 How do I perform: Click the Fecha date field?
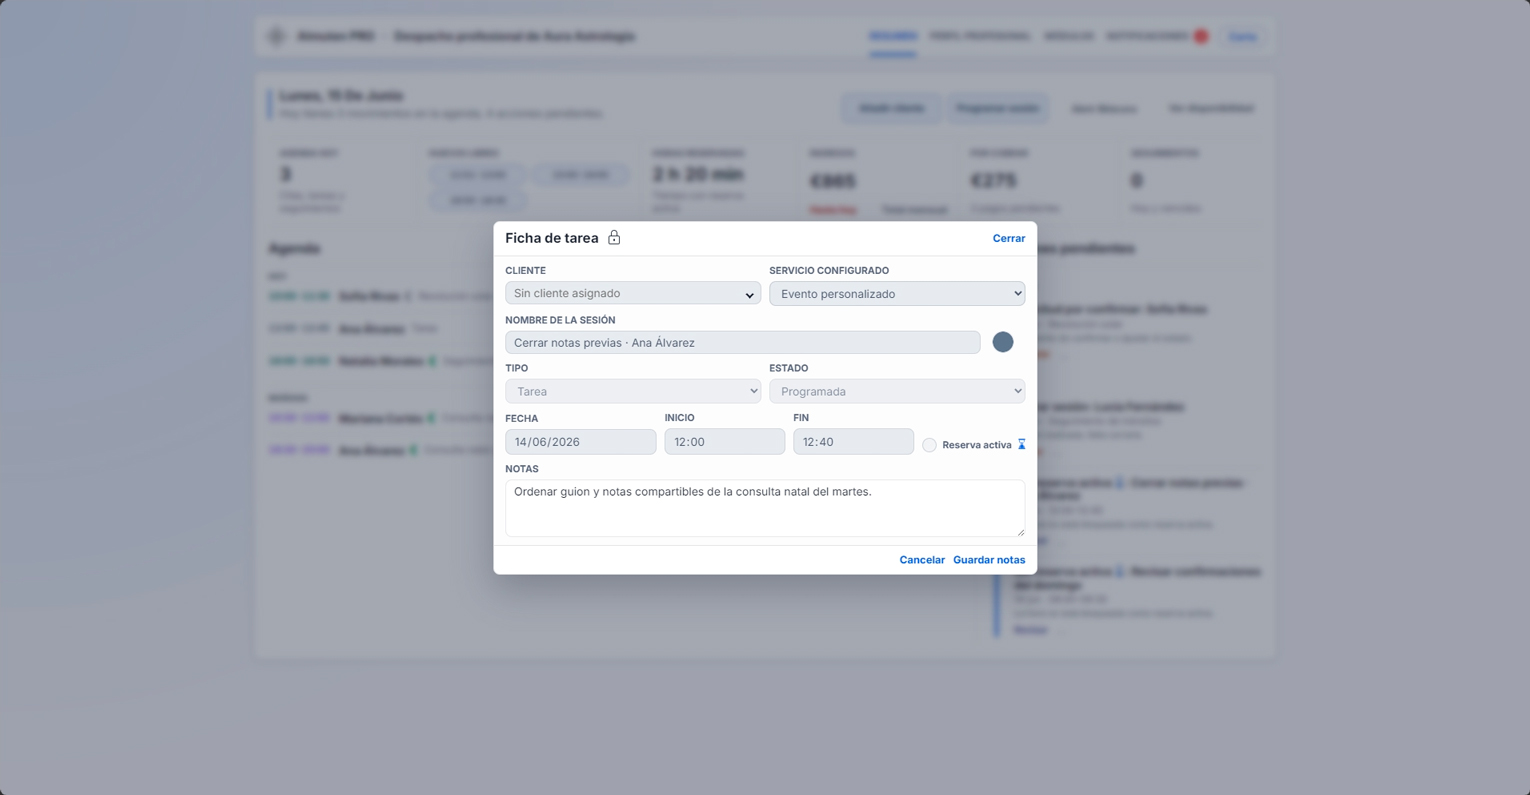pyautogui.click(x=581, y=442)
